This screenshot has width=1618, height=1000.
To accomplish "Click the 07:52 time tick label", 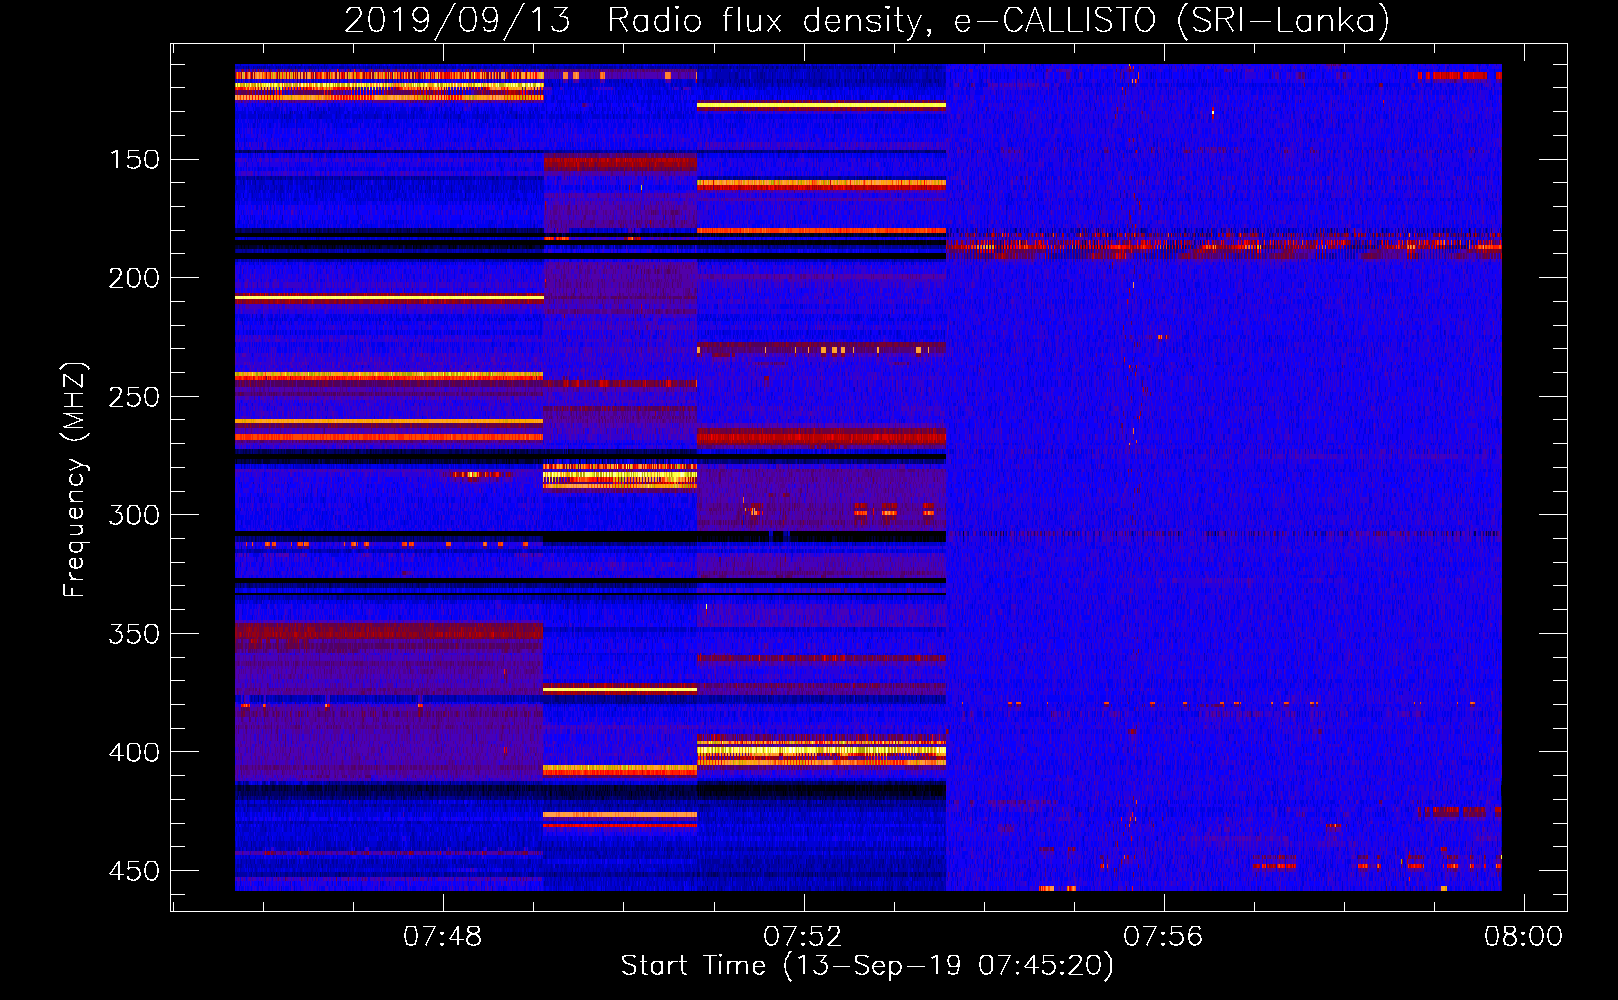I will [x=802, y=937].
